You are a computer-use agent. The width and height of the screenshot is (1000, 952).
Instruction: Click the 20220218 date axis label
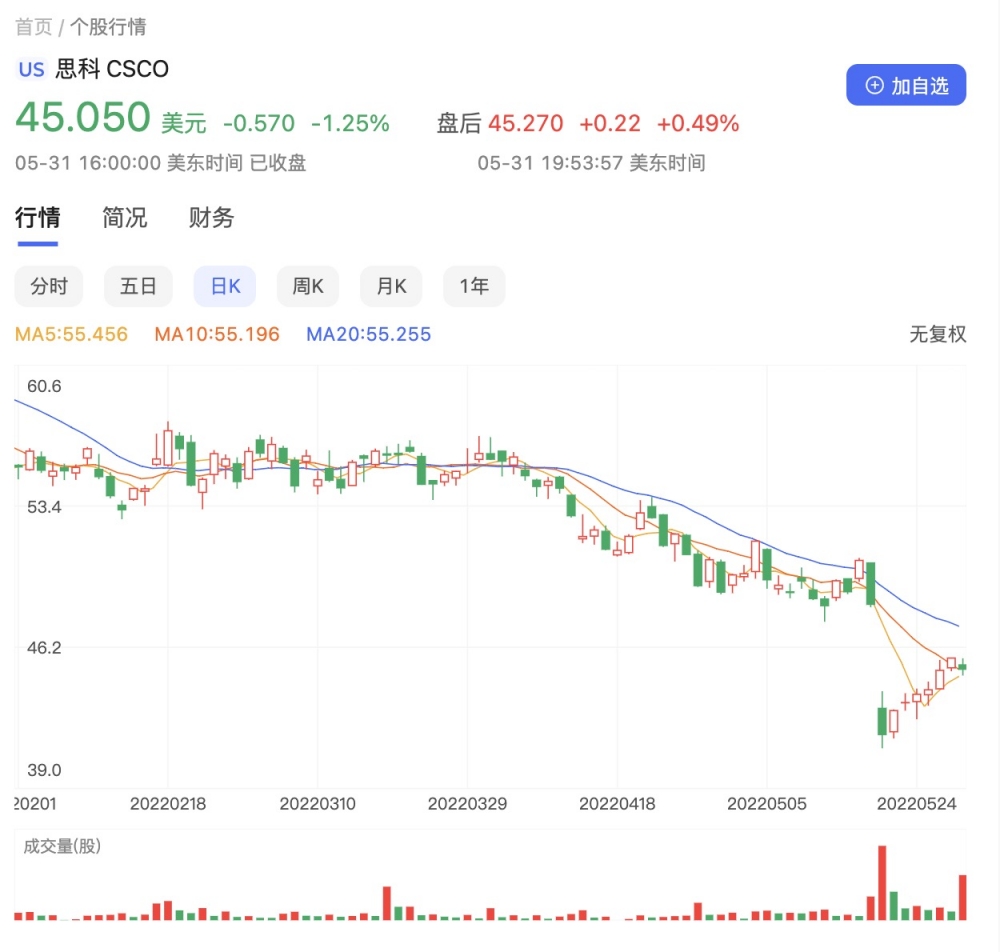168,803
